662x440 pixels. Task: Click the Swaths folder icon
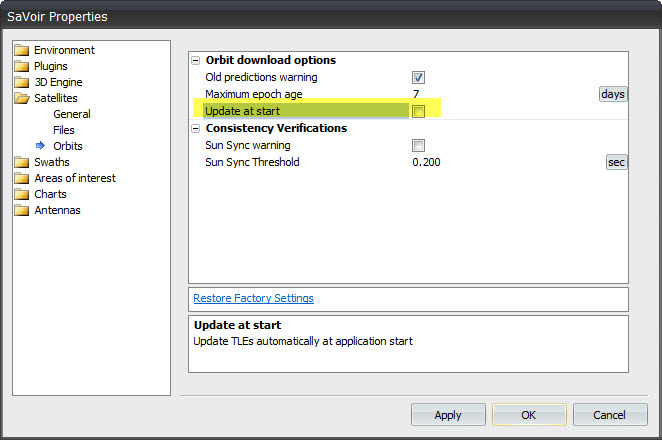(x=22, y=162)
